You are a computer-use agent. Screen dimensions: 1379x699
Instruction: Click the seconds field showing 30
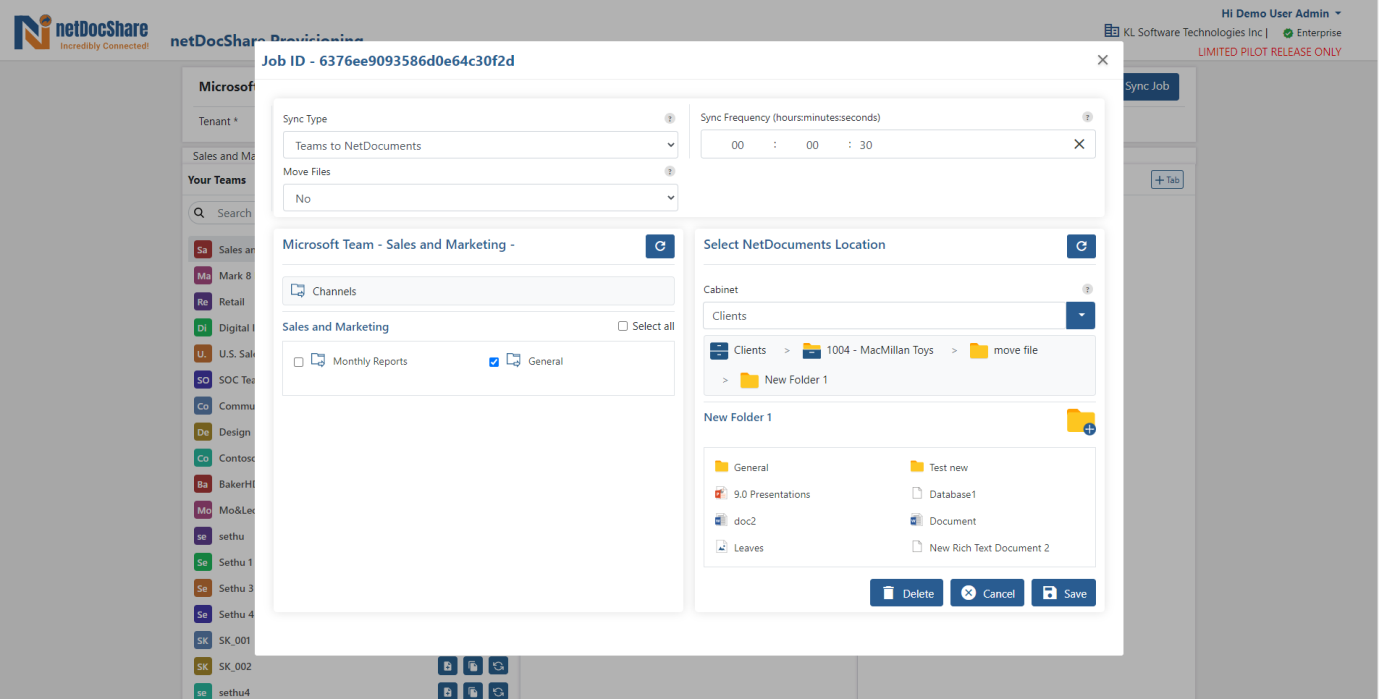coord(866,145)
